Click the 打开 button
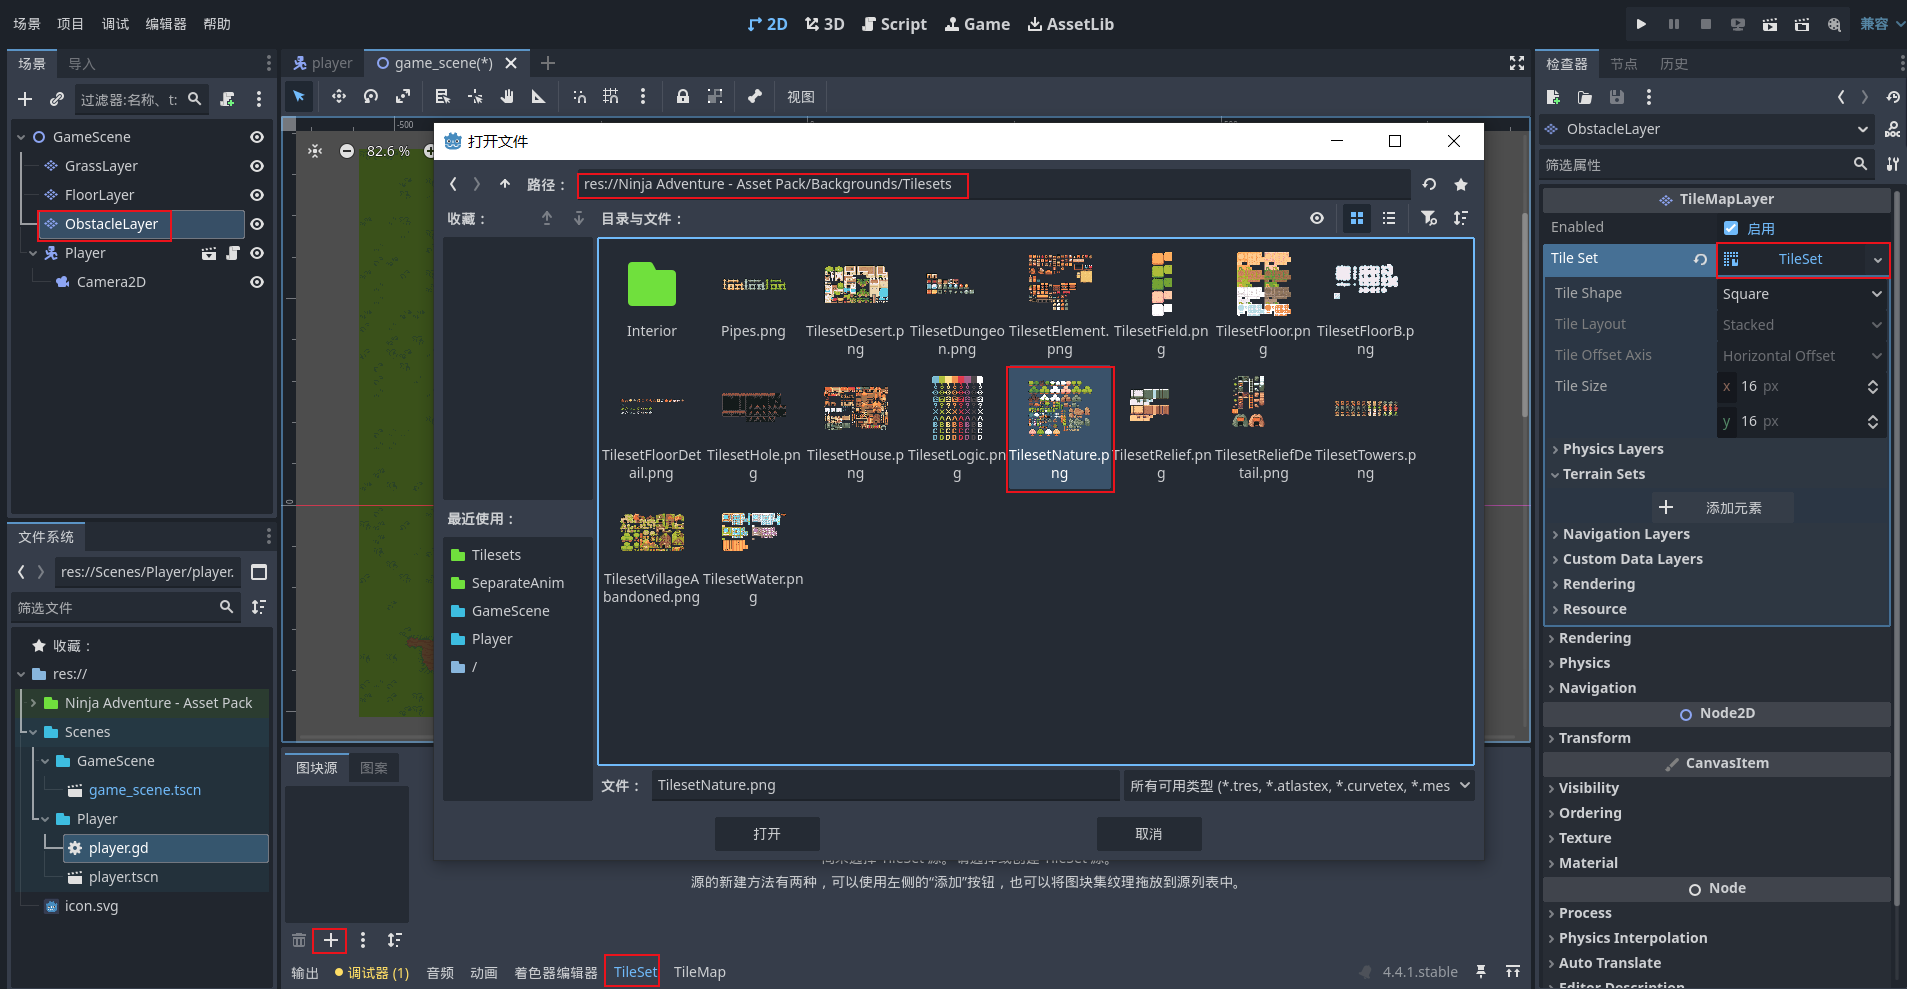This screenshot has height=989, width=1907. click(x=767, y=834)
